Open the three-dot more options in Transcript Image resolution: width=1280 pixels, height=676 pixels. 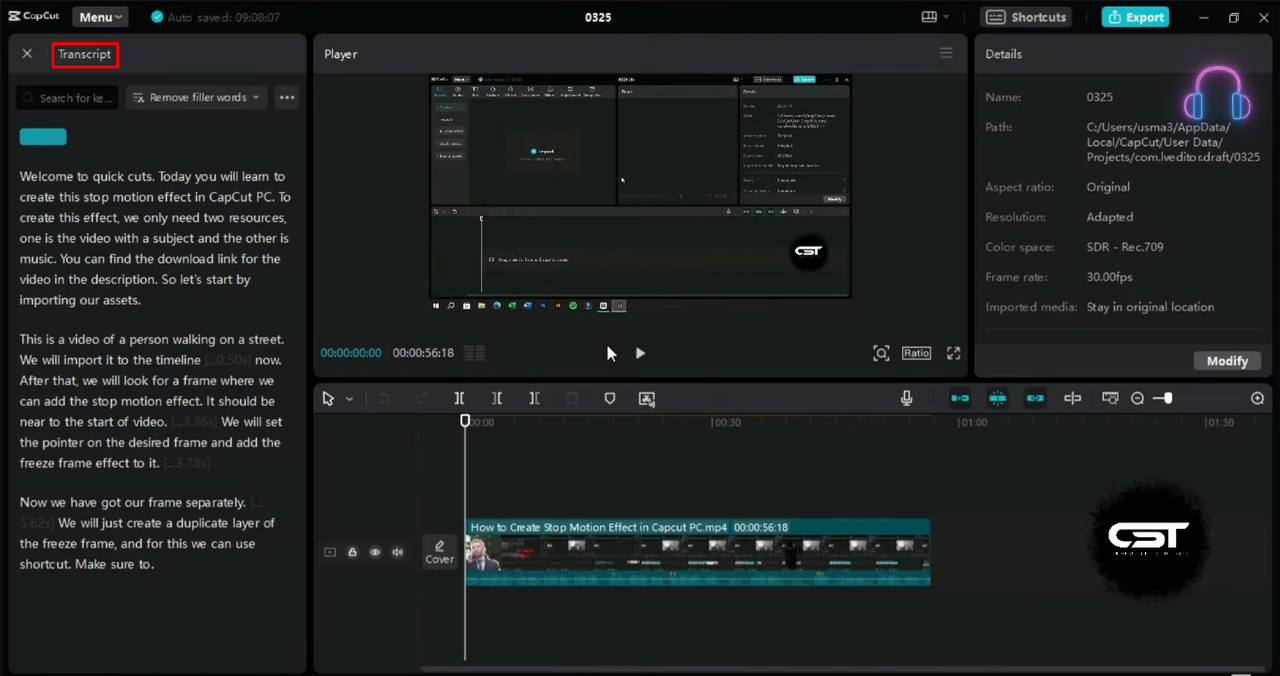pos(287,97)
